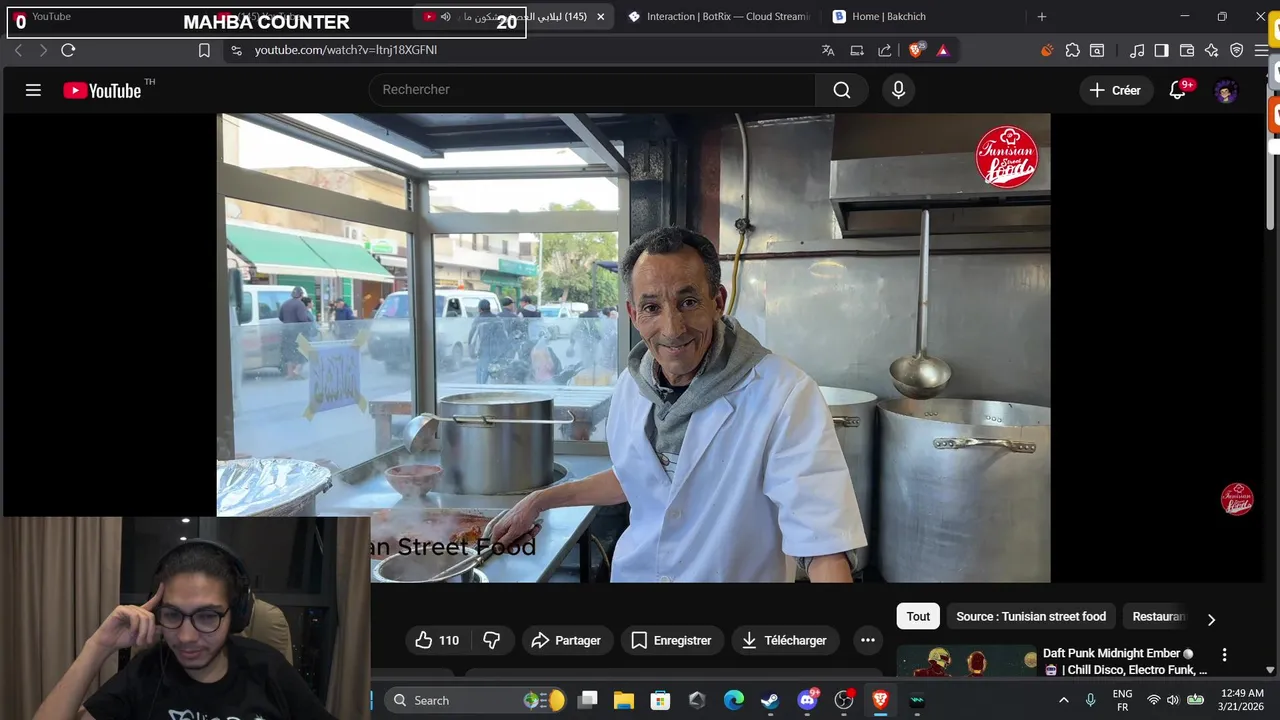Open the Leo AI sparkle icon
Screen dimensions: 1280x720
click(x=1212, y=50)
